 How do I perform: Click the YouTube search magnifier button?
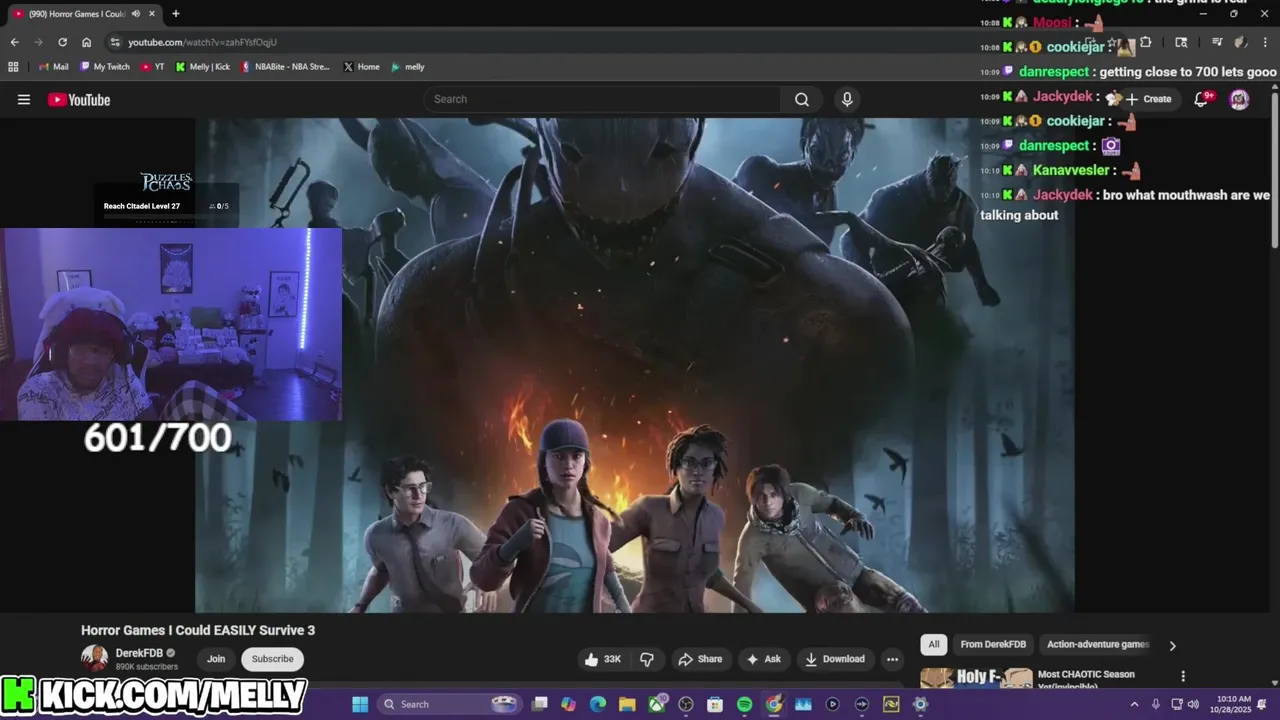[x=802, y=99]
